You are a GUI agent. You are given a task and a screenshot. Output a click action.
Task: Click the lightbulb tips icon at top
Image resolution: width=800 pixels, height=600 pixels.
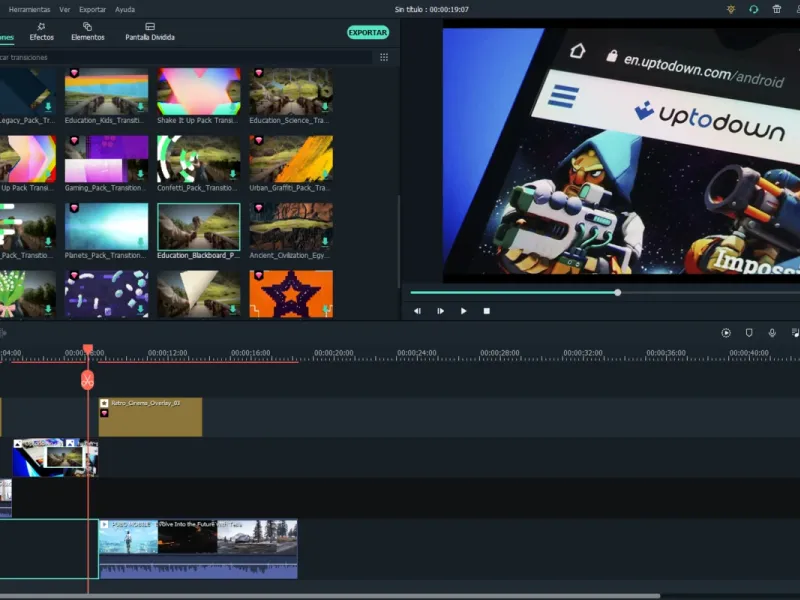click(731, 9)
